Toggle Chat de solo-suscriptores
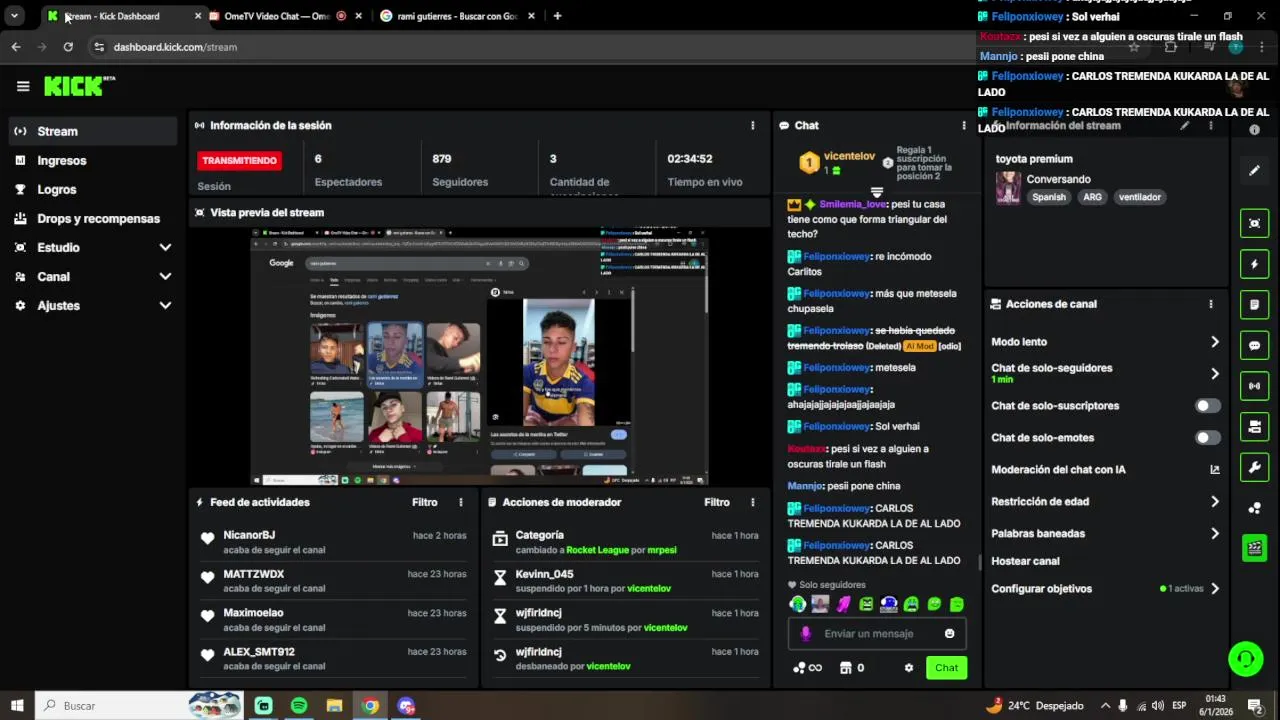This screenshot has height=720, width=1280. tap(1208, 406)
